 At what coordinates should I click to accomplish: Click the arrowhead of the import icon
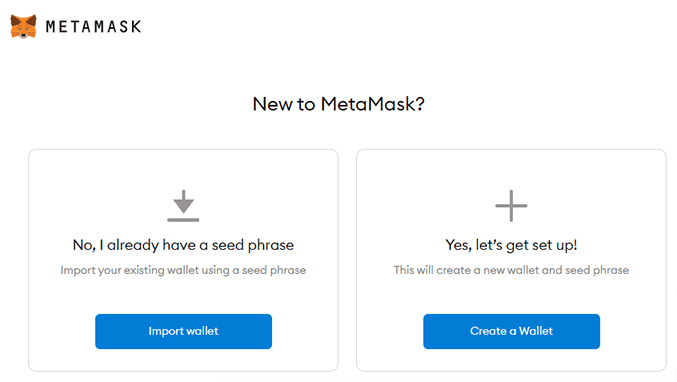click(x=183, y=206)
